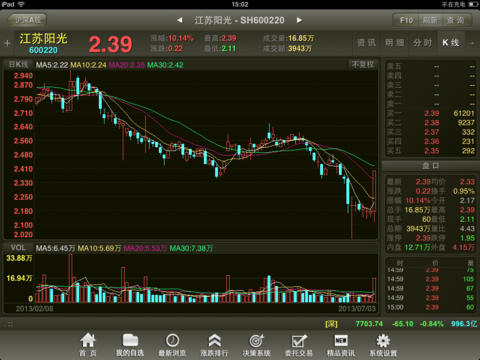Tap the bid price 2.35 row

431,151
